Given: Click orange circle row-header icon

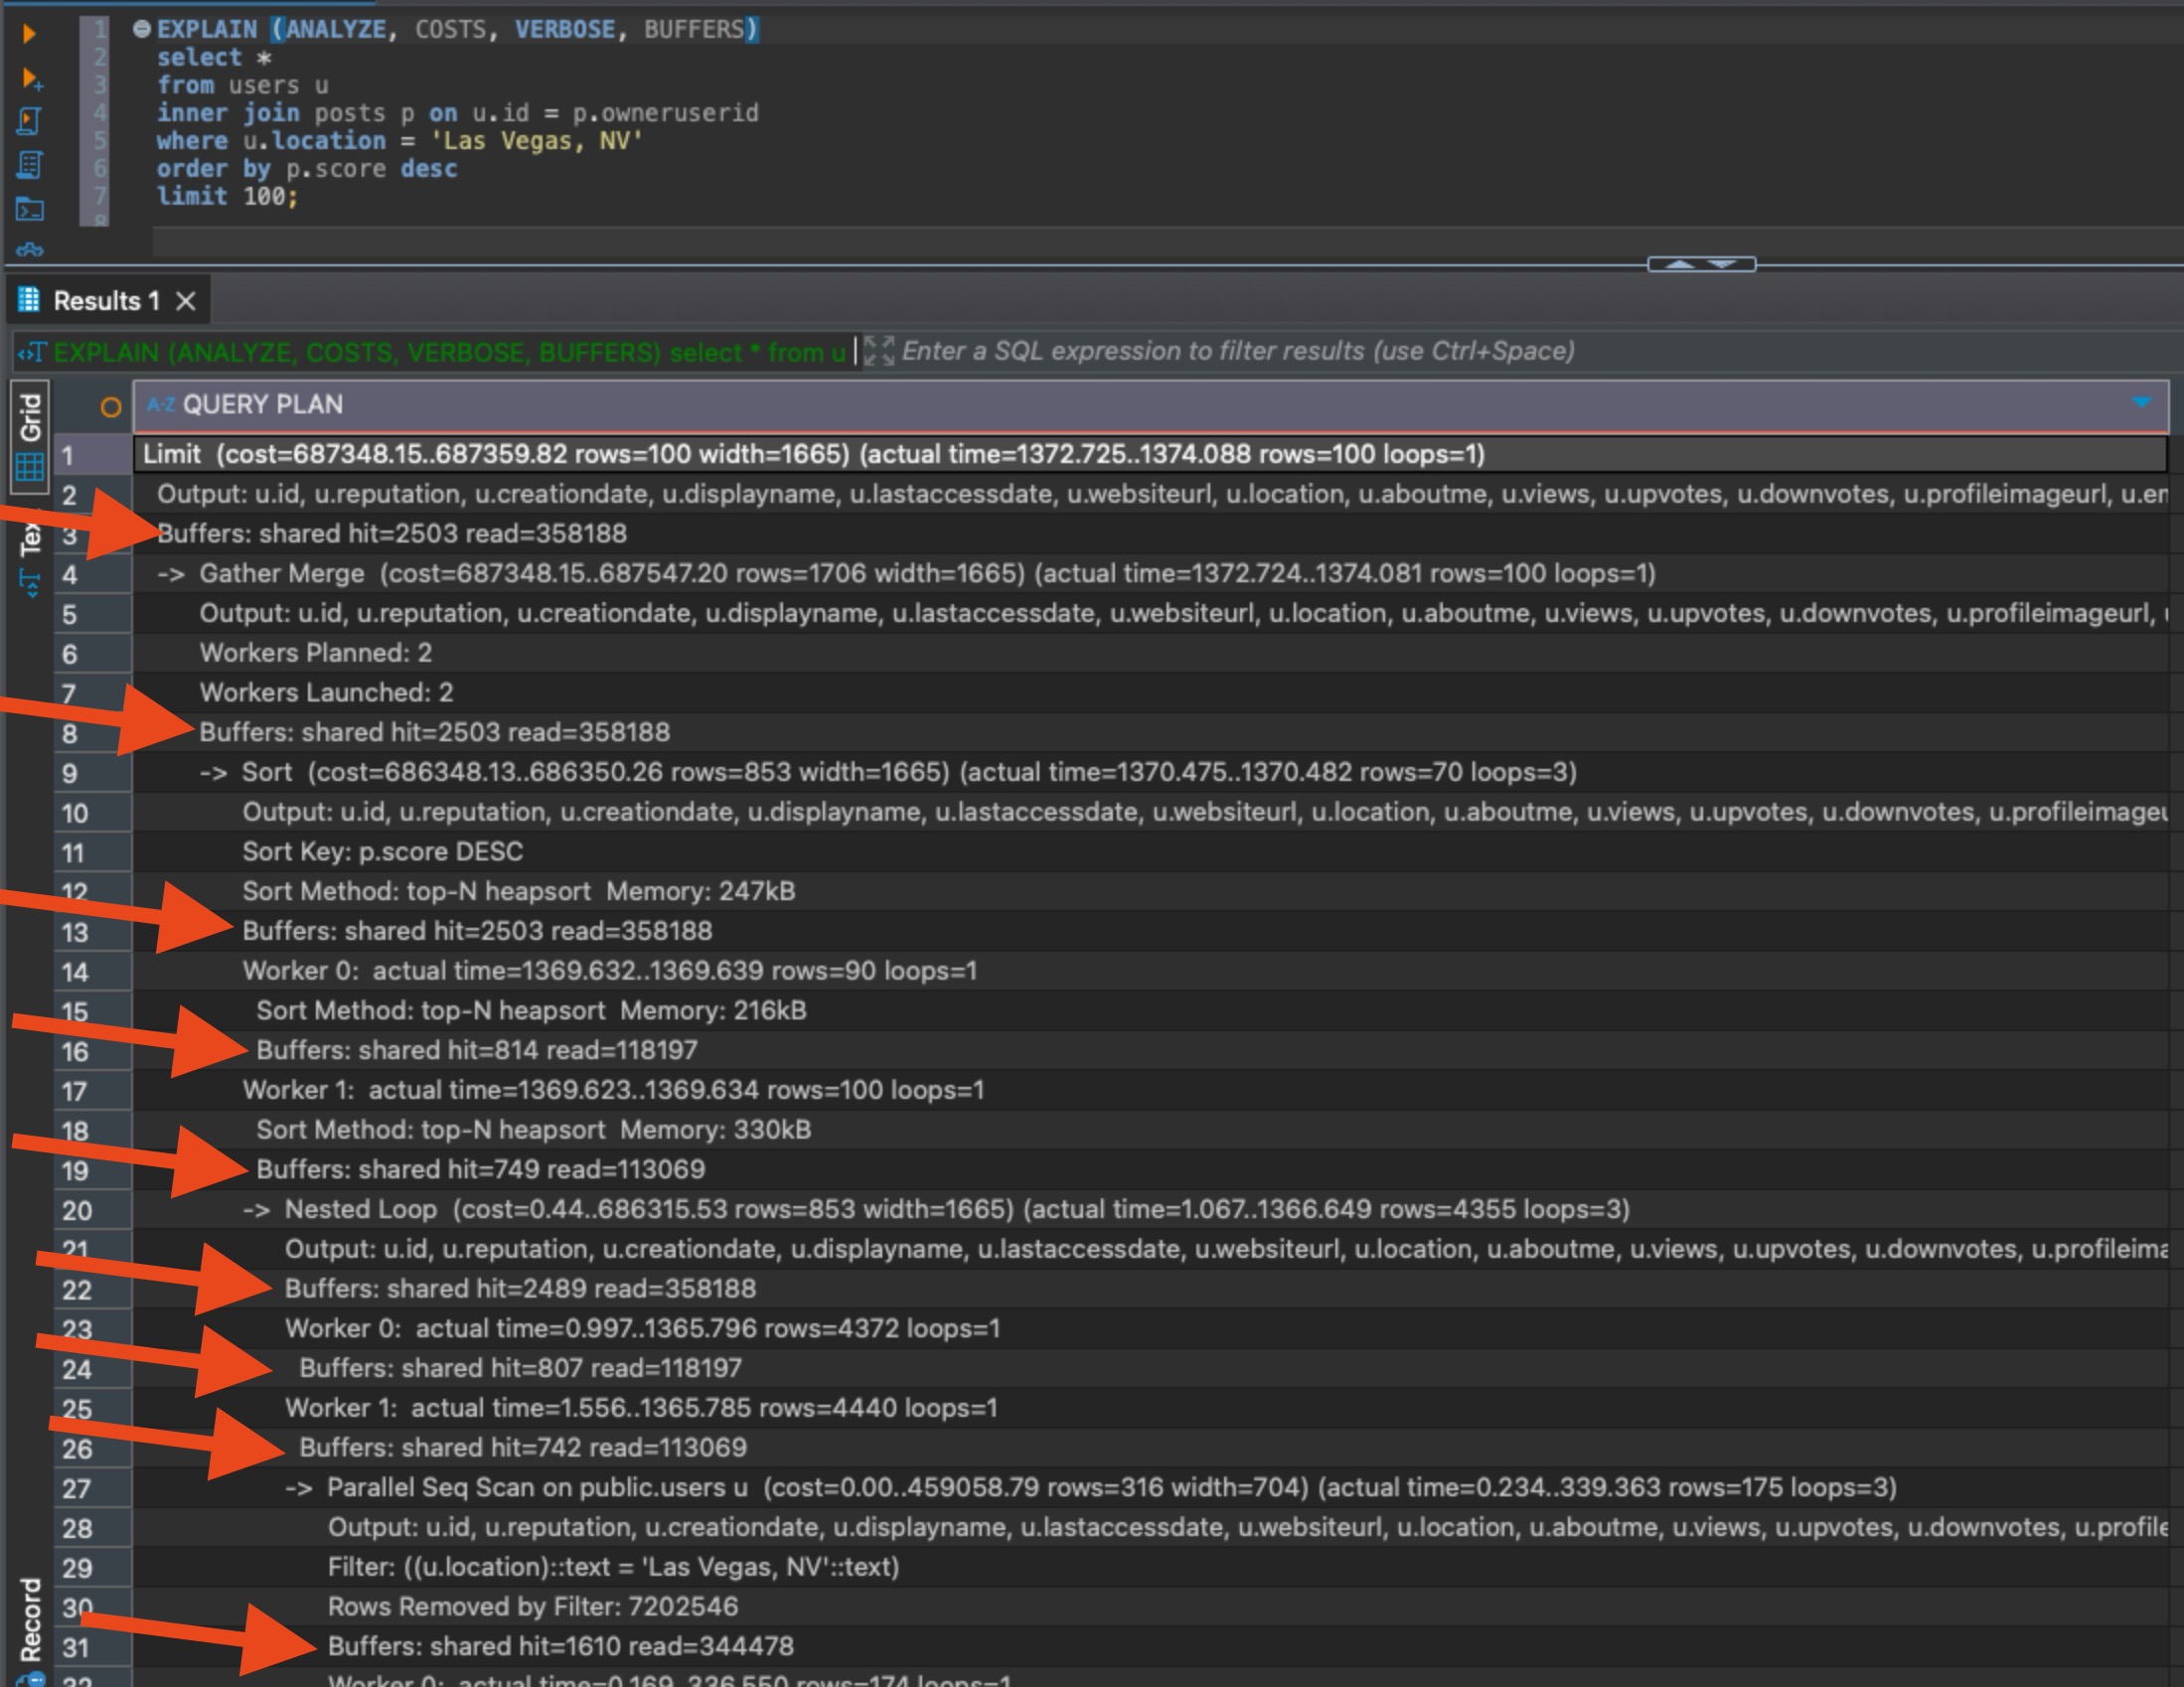Looking at the screenshot, I should tap(110, 407).
